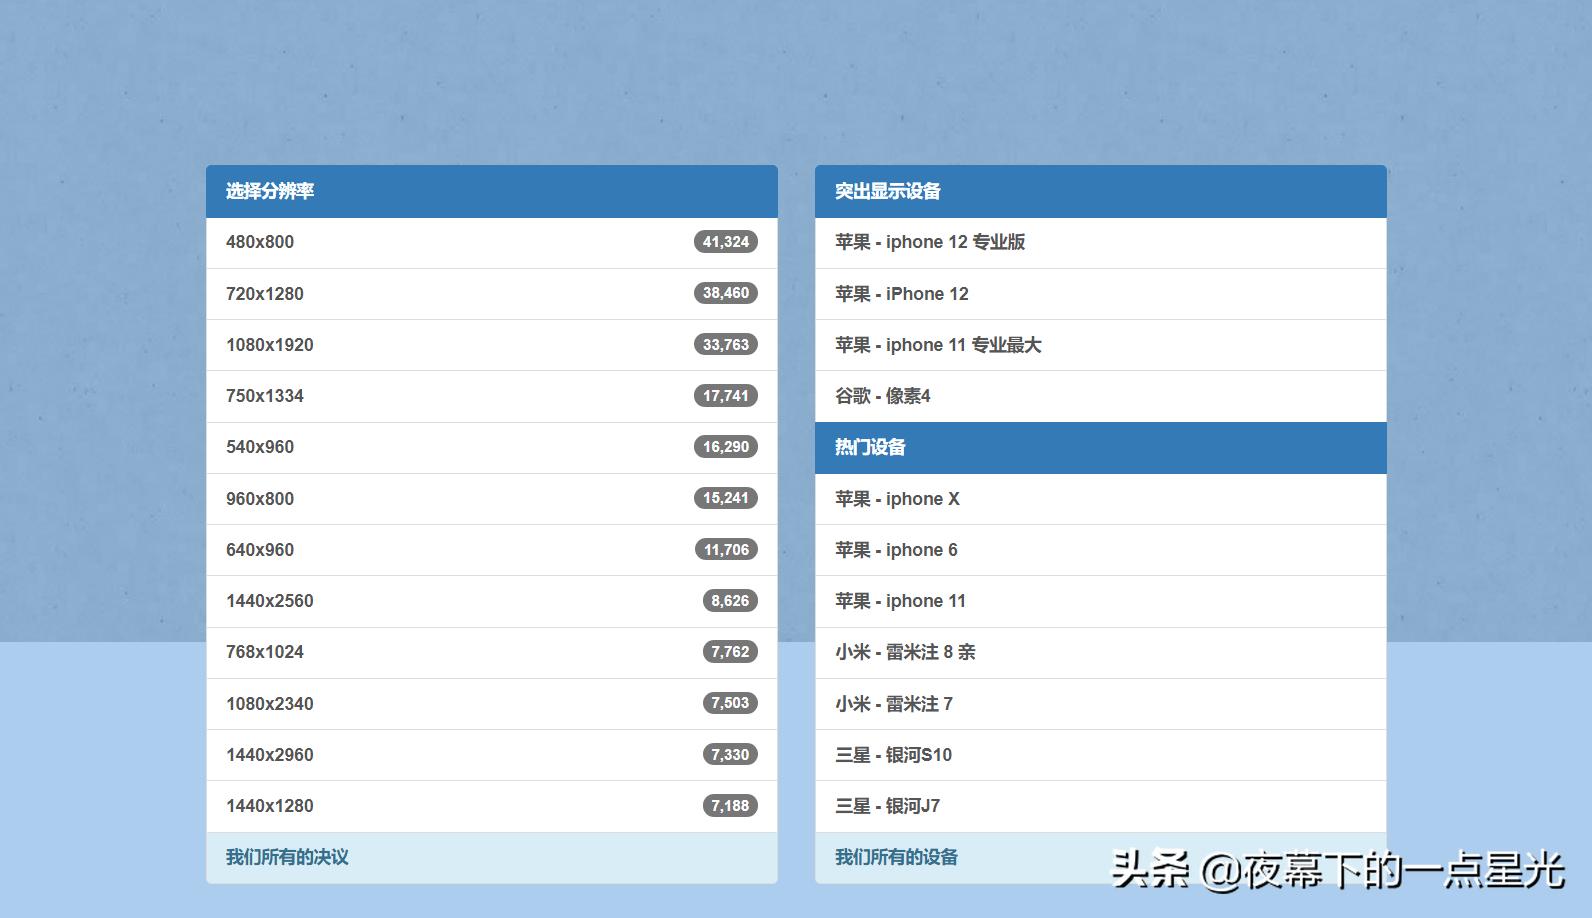Click the 热门设备 section header
Viewport: 1592px width, 918px height.
(1101, 448)
